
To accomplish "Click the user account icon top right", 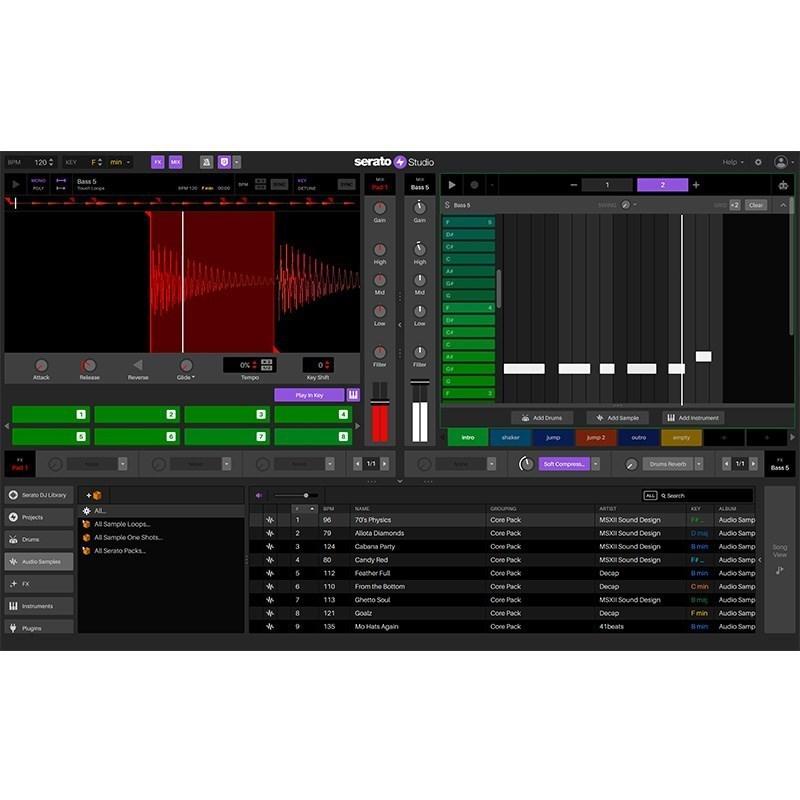I will [781, 161].
